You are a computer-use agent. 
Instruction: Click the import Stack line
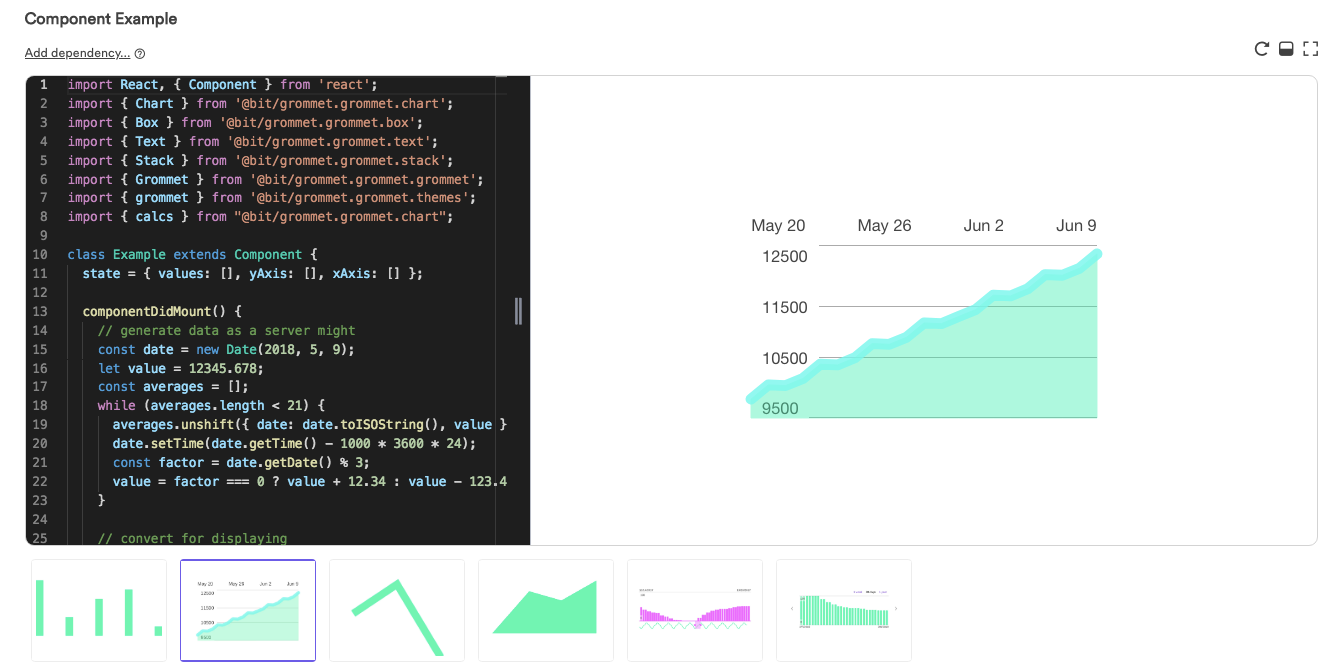tap(261, 161)
